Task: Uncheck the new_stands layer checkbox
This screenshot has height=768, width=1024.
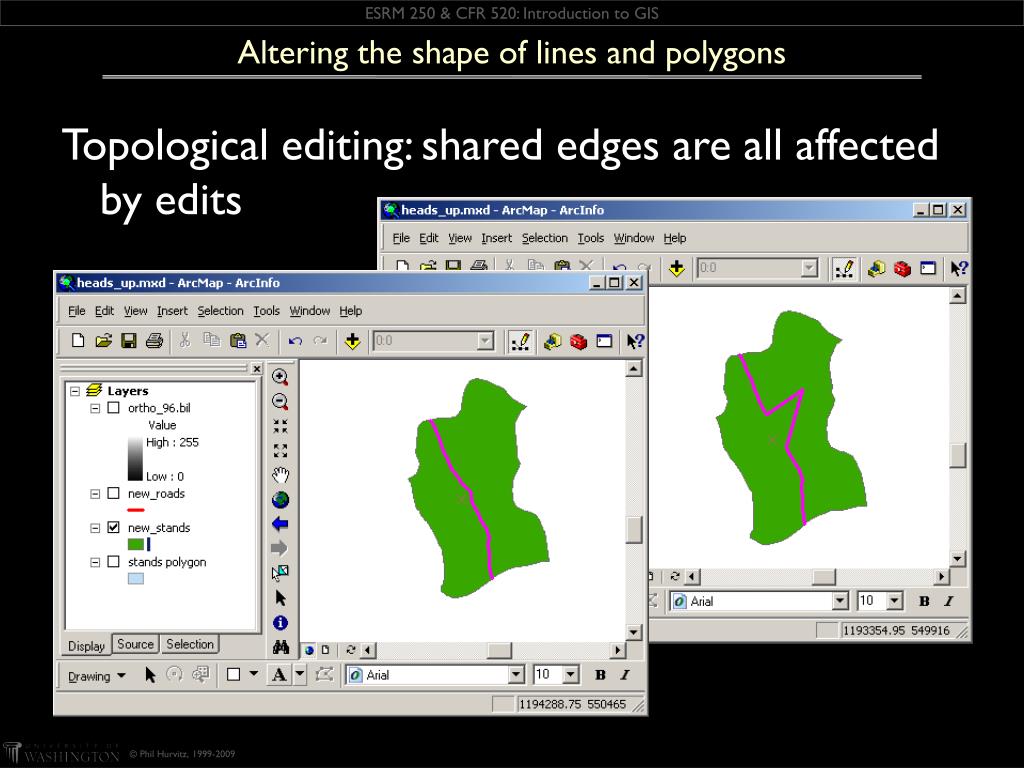Action: [114, 527]
